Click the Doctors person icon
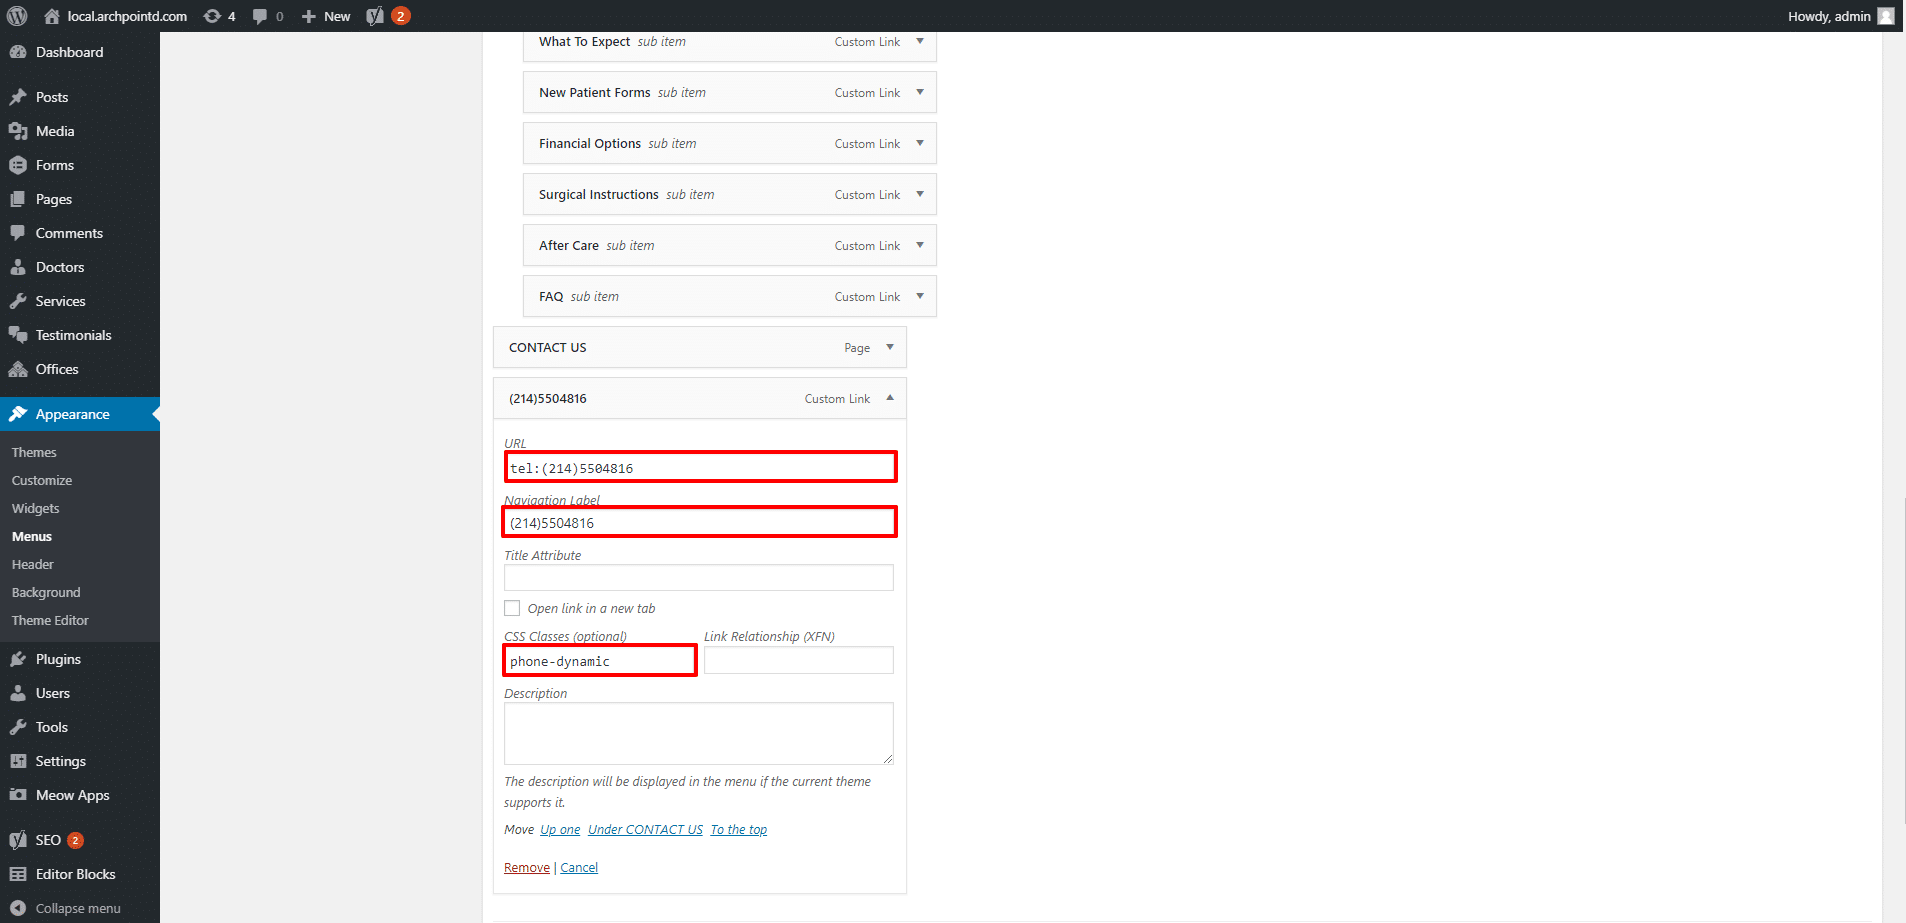This screenshot has height=923, width=1906. click(x=18, y=267)
